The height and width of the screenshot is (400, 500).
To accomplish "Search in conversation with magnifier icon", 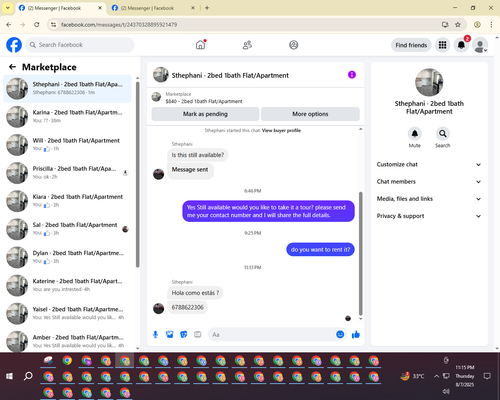I will click(x=443, y=134).
